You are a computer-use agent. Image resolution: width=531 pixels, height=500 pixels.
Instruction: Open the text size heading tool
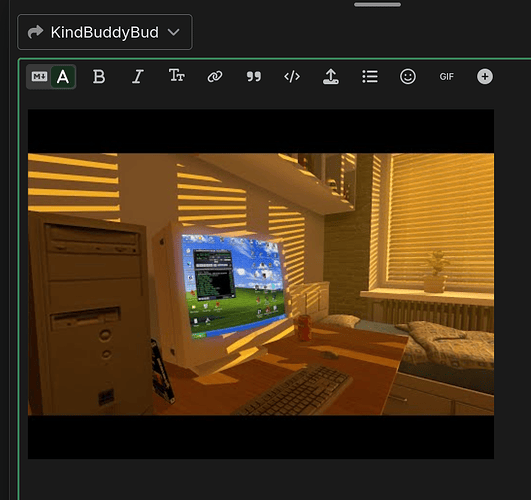(x=176, y=76)
